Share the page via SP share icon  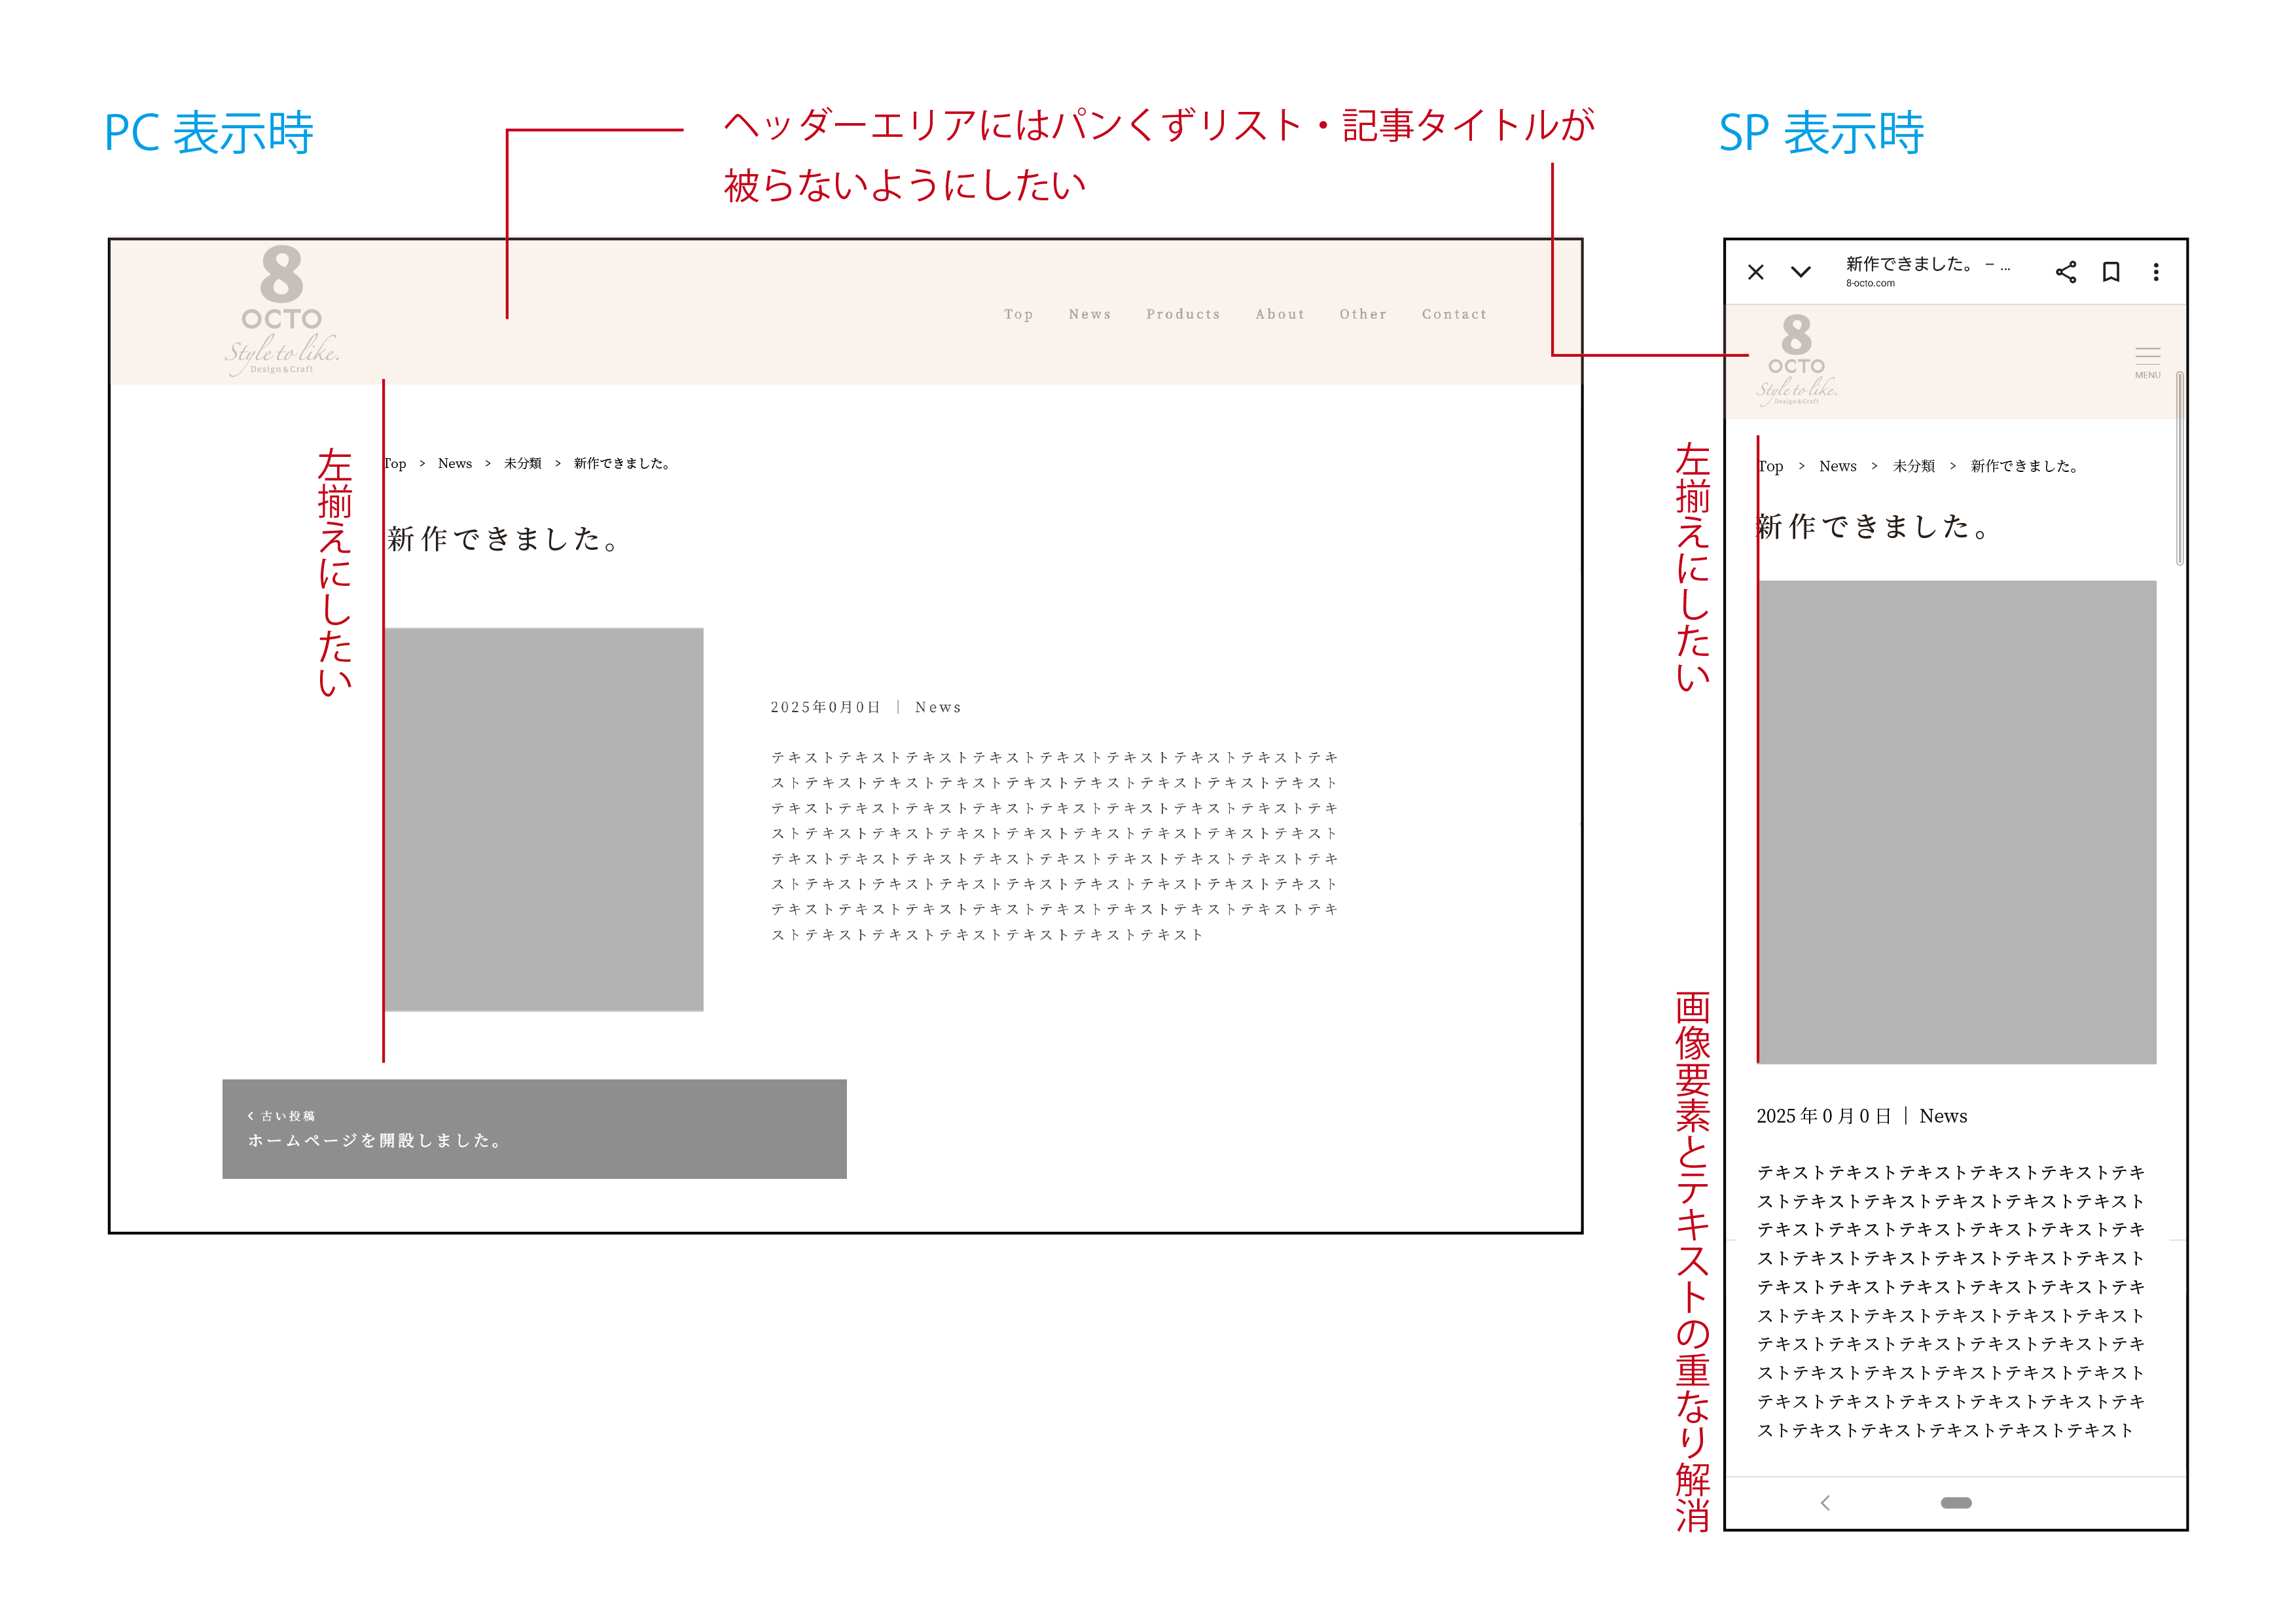click(2066, 272)
